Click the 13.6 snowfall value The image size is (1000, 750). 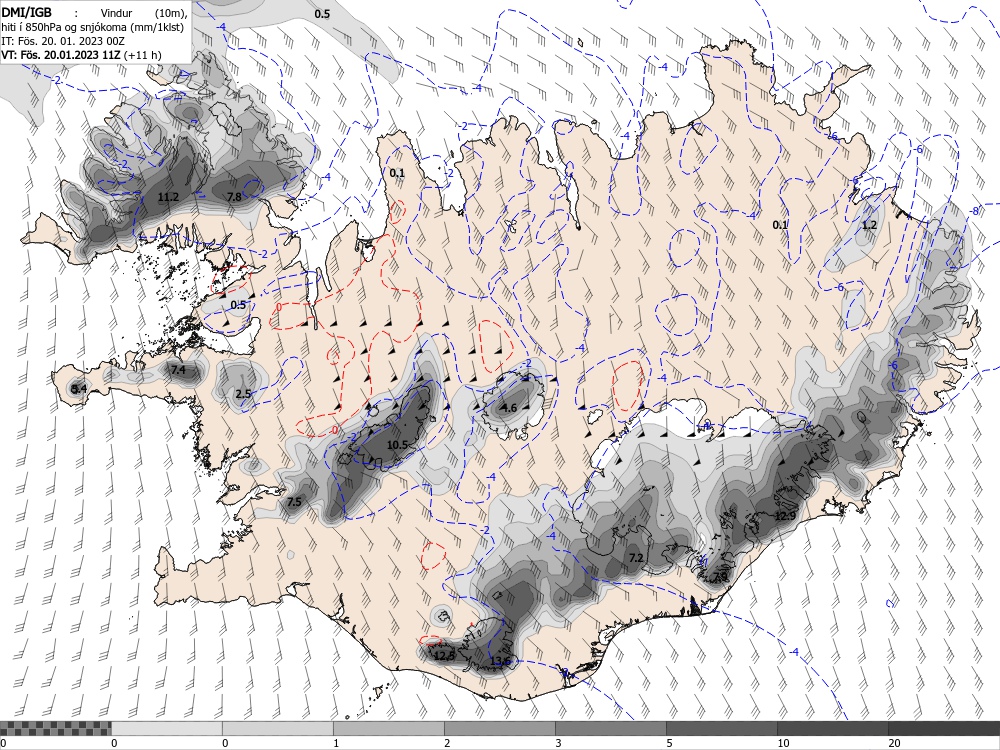501,661
